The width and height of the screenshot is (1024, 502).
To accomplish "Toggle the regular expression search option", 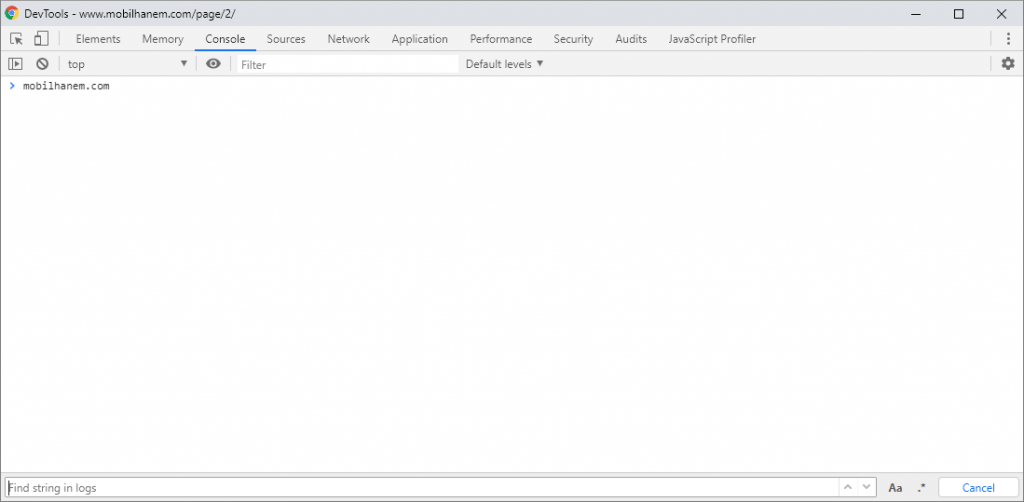I will 921,488.
